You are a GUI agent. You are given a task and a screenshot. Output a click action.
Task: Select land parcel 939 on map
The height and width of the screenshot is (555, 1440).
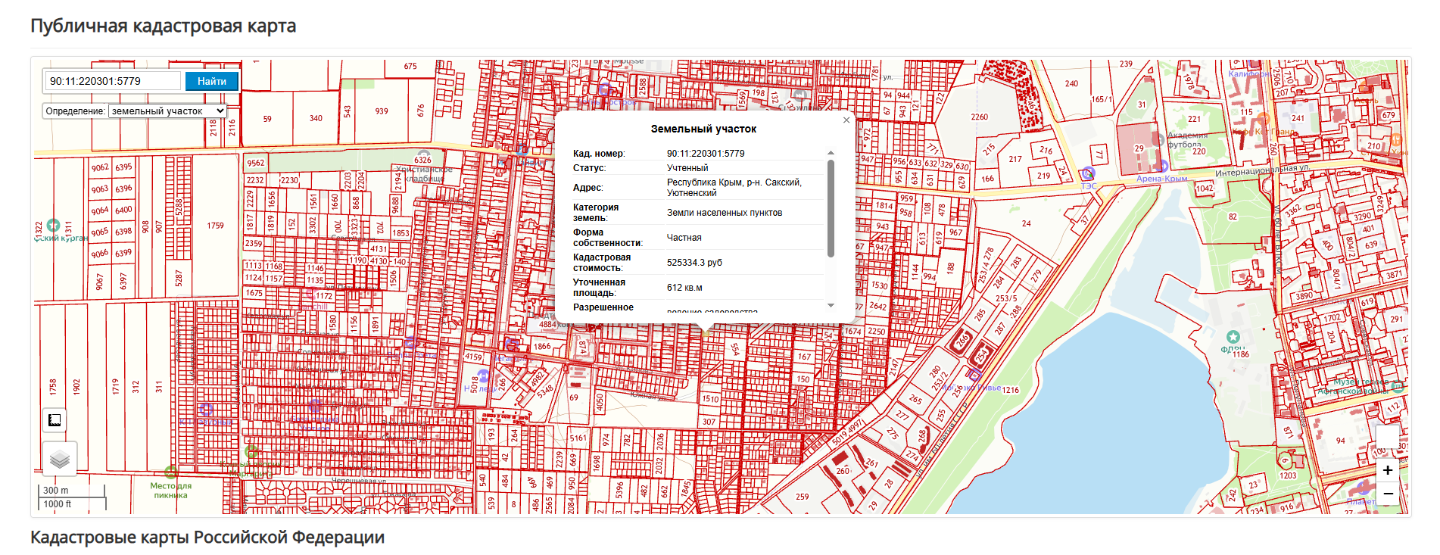coord(381,111)
